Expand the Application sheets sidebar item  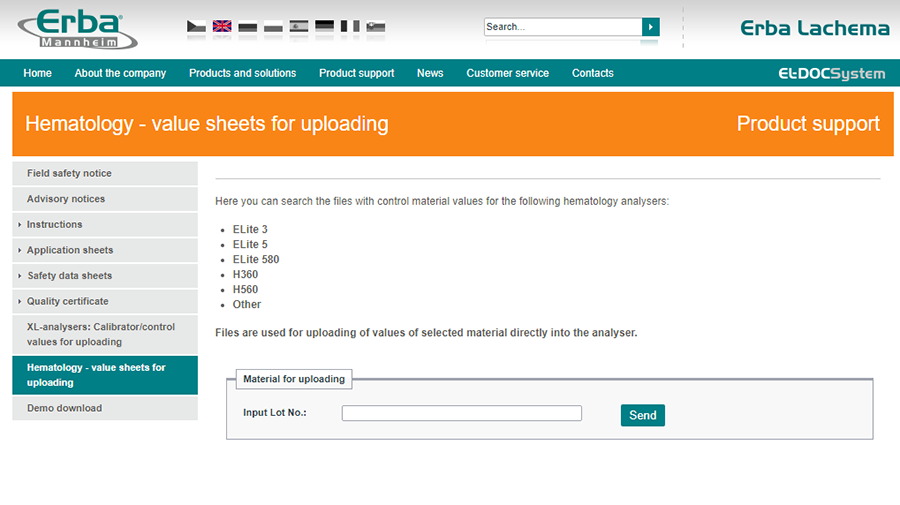click(x=105, y=250)
